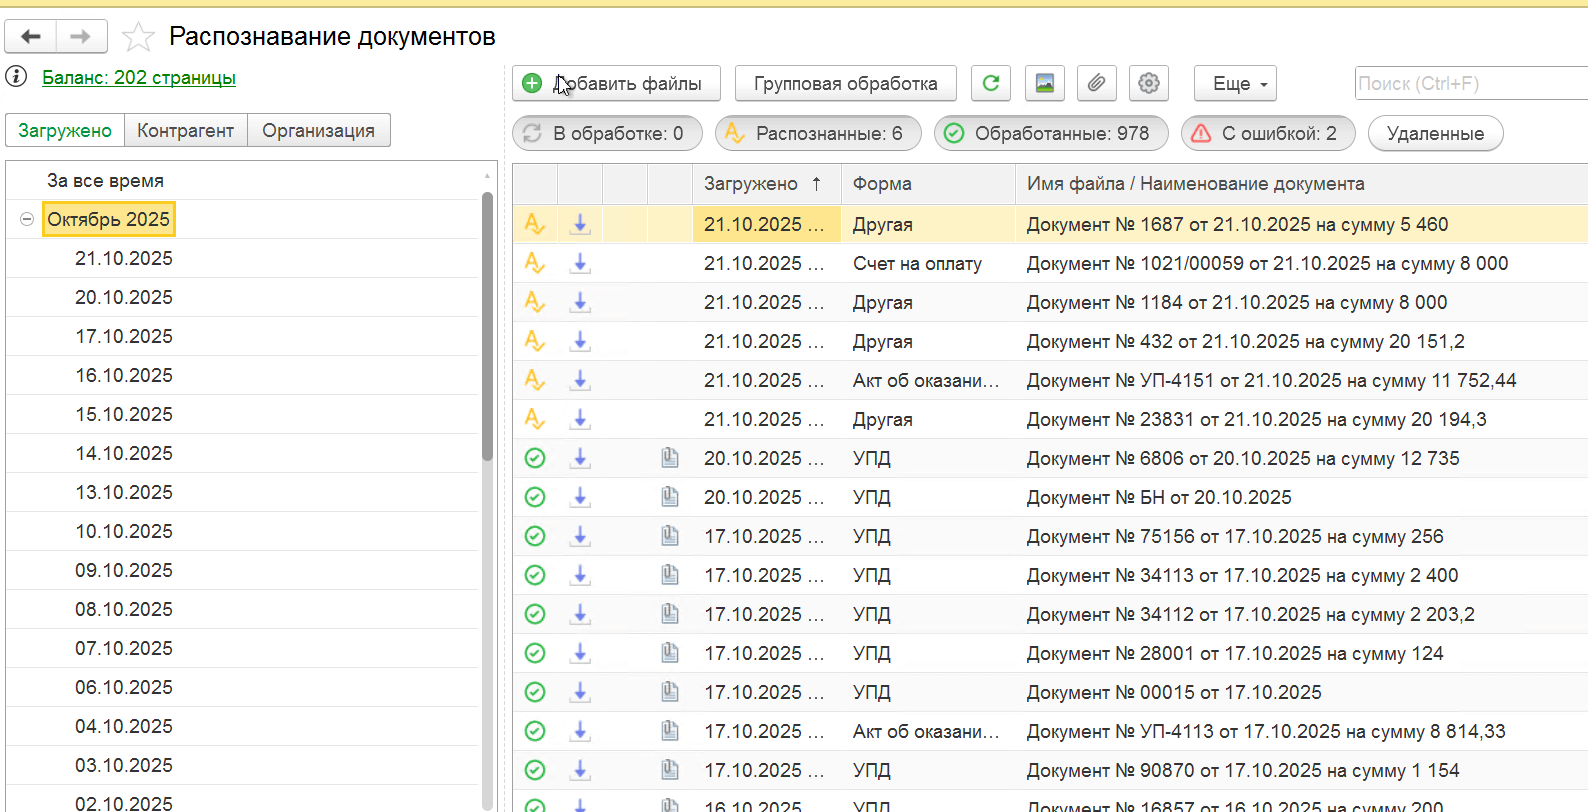Open the 'Баланс: 202 страницы' link
This screenshot has height=812, width=1588.
coord(139,77)
